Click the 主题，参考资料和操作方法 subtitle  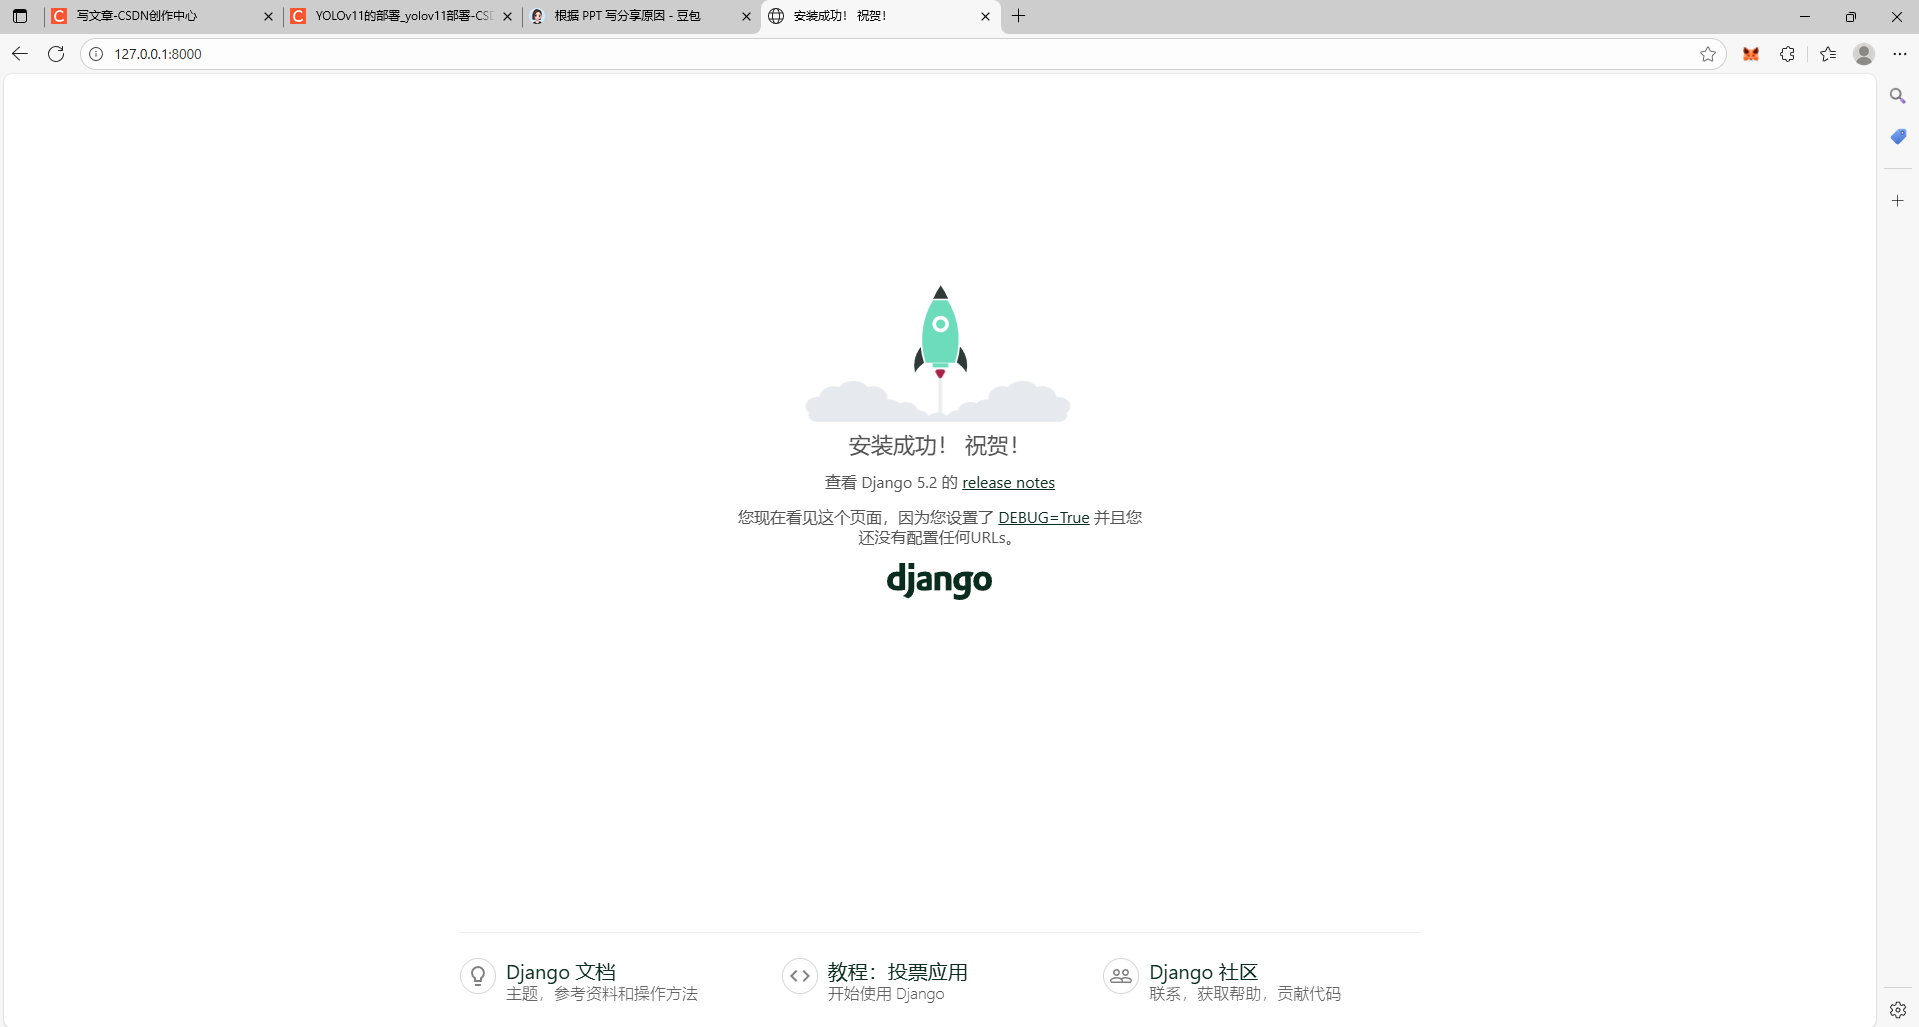coord(602,994)
